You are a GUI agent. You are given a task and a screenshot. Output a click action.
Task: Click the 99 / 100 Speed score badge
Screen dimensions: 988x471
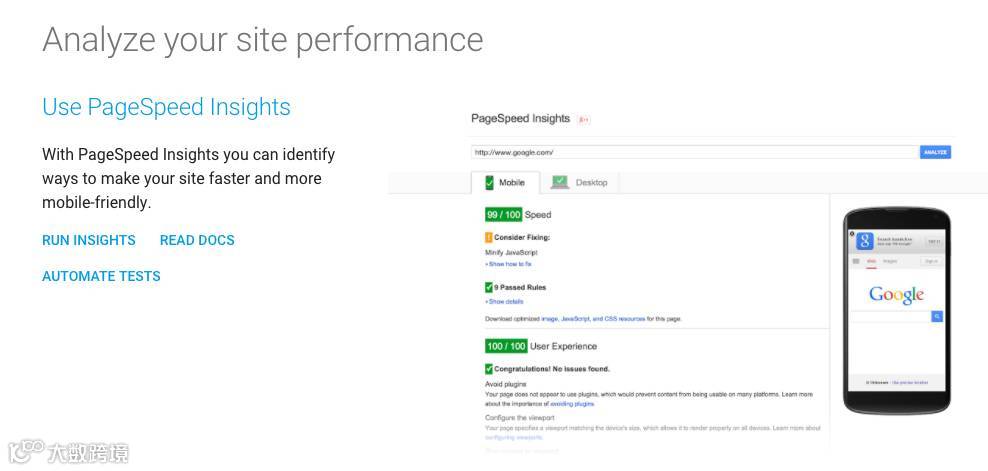[504, 215]
